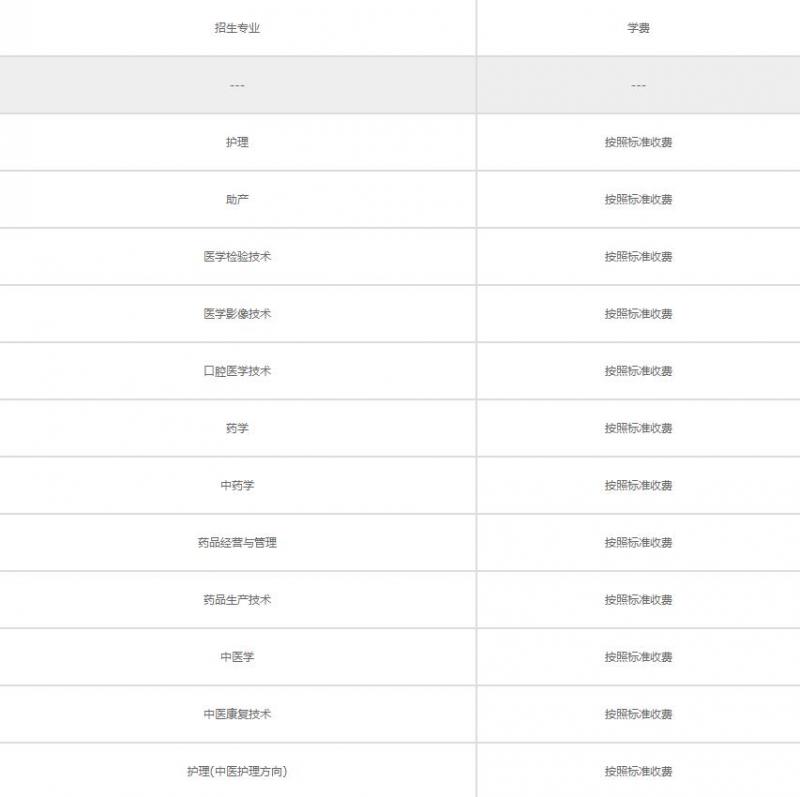Click the 招生专业 column header

click(237, 28)
